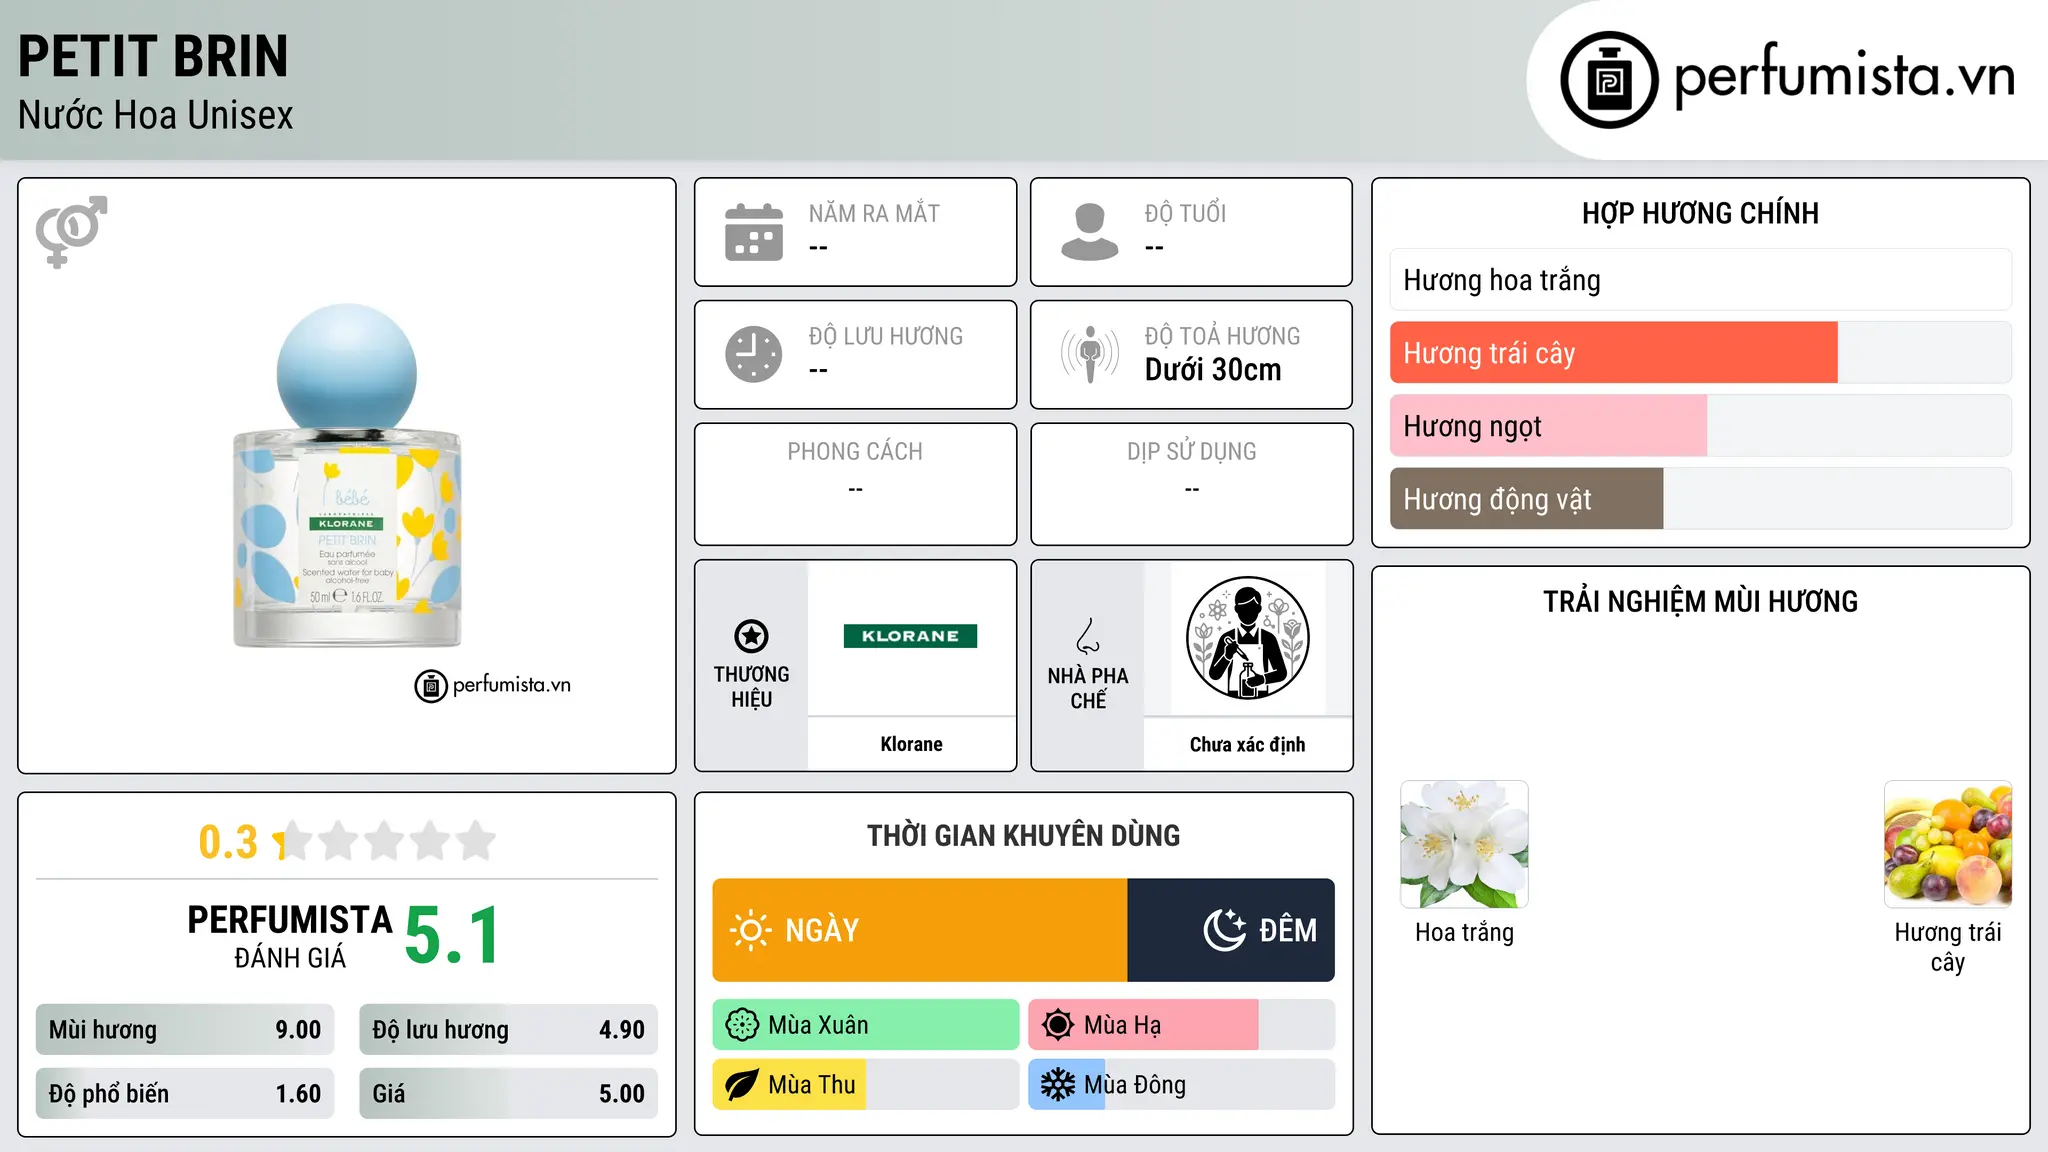Click the Độ phổ biến 1.60 score row
Viewport: 2048px width, 1152px height.
(185, 1094)
